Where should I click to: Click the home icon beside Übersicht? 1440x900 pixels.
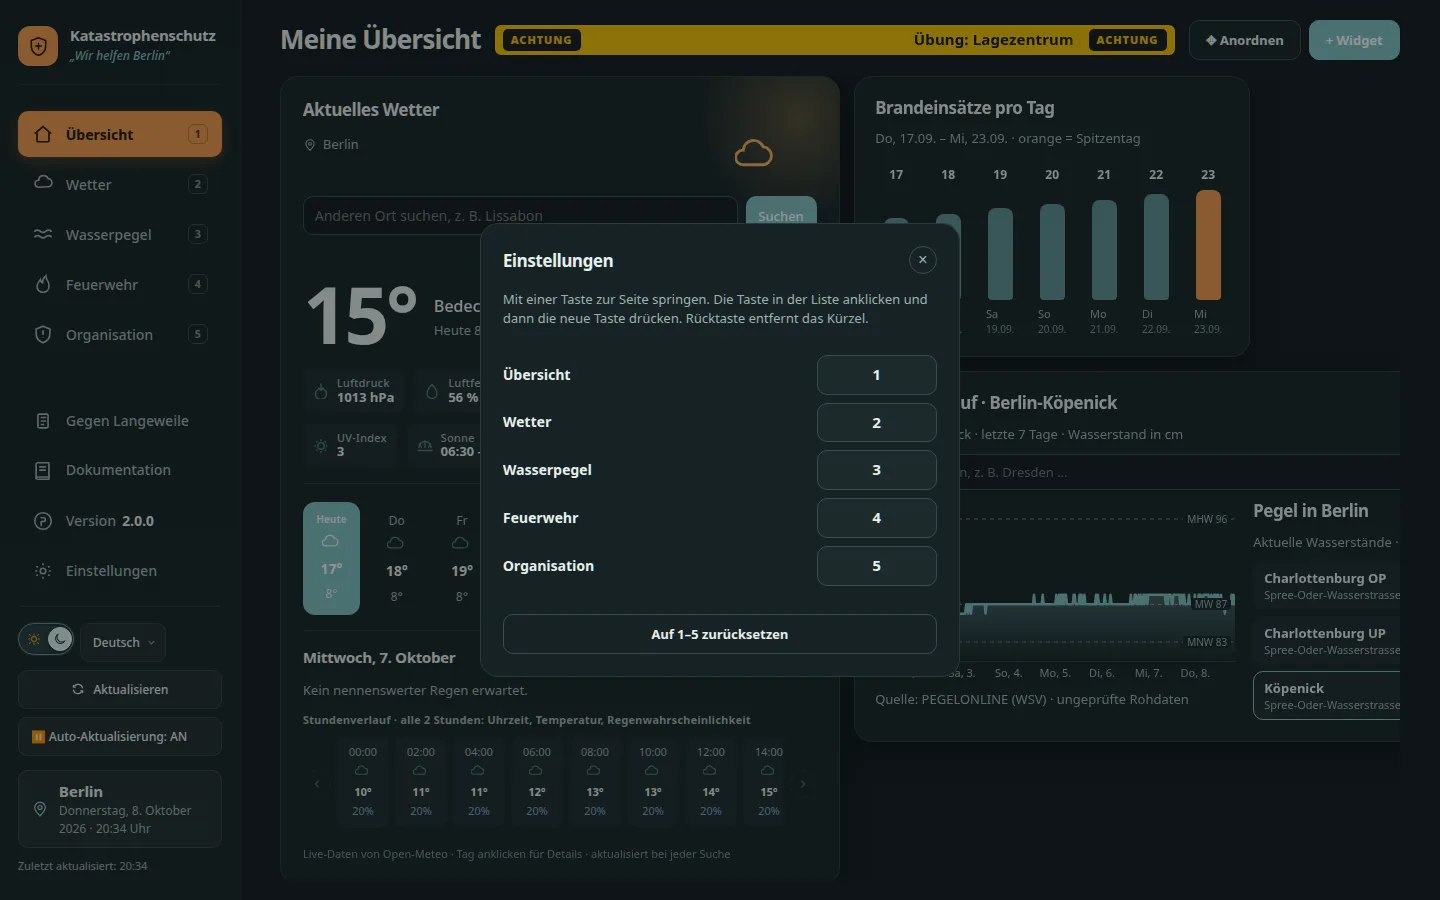coord(43,134)
